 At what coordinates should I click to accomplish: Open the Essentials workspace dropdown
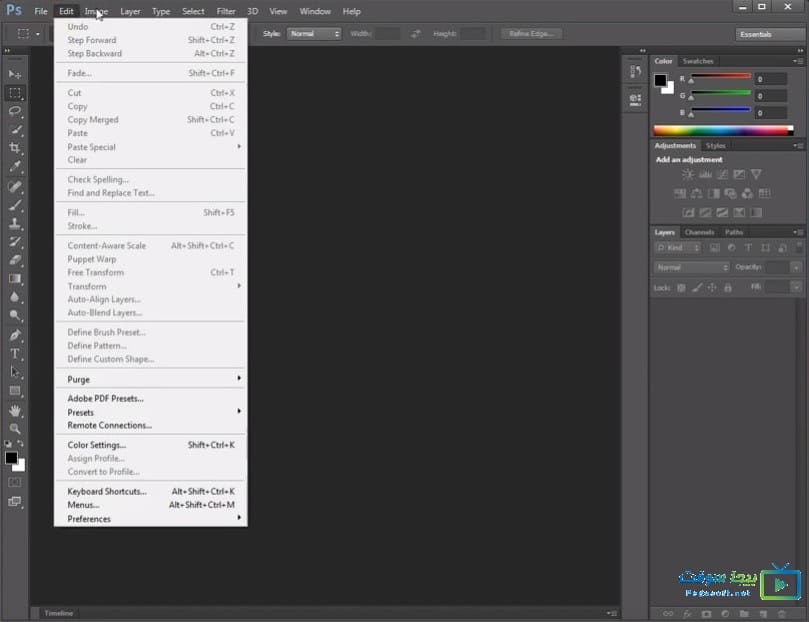click(769, 34)
